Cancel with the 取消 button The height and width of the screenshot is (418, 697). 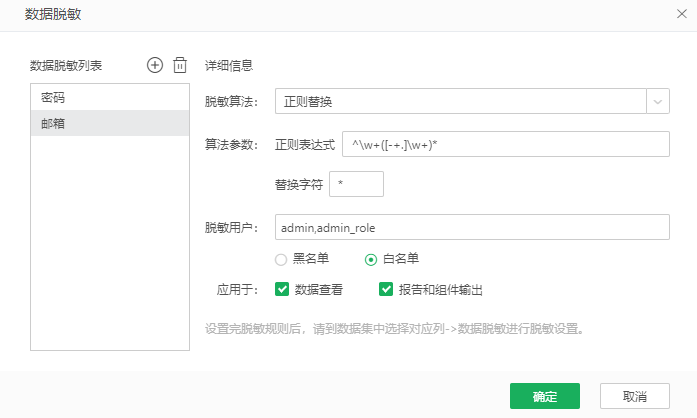tap(635, 396)
